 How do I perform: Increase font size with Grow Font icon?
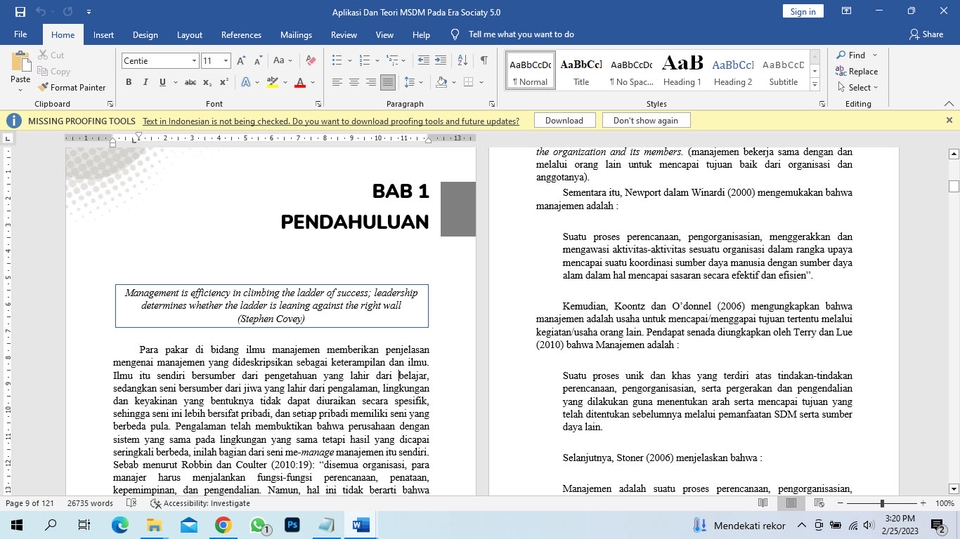(x=241, y=61)
